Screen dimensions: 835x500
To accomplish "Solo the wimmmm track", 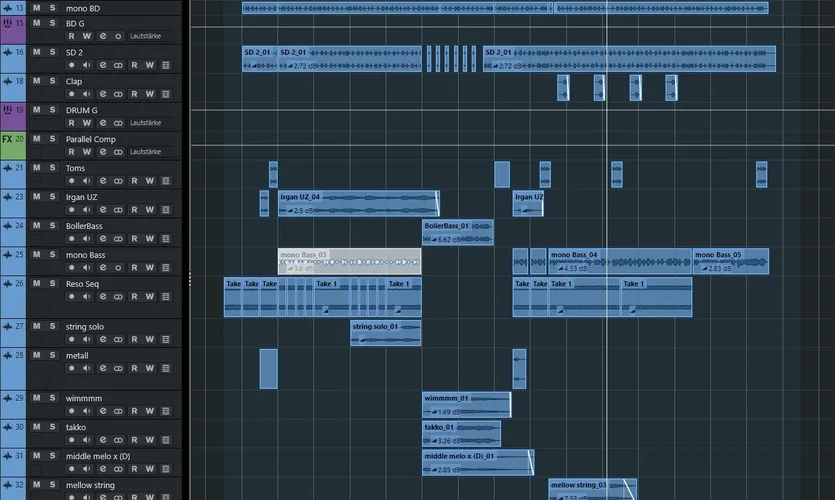I will coord(52,398).
